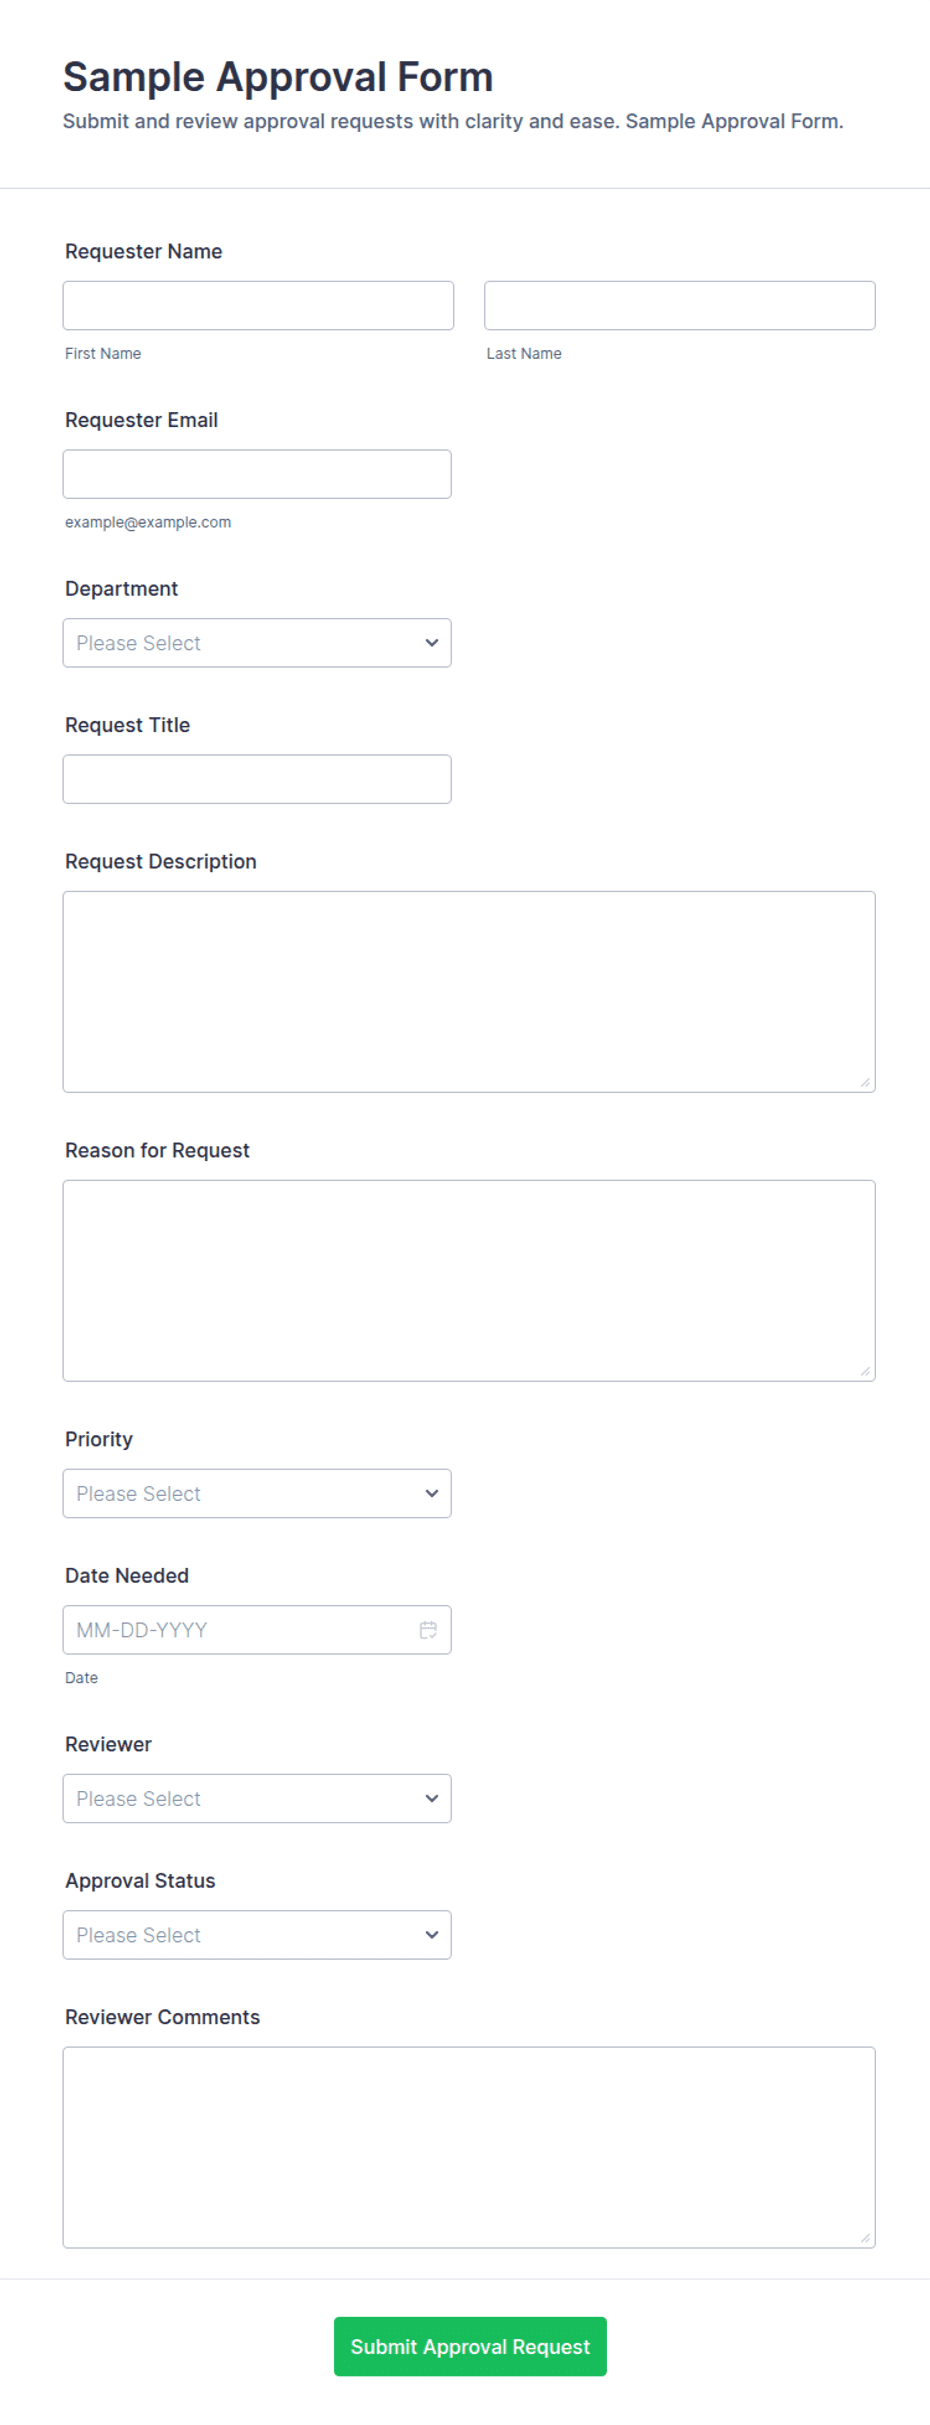Select the Requester Email field

[257, 474]
